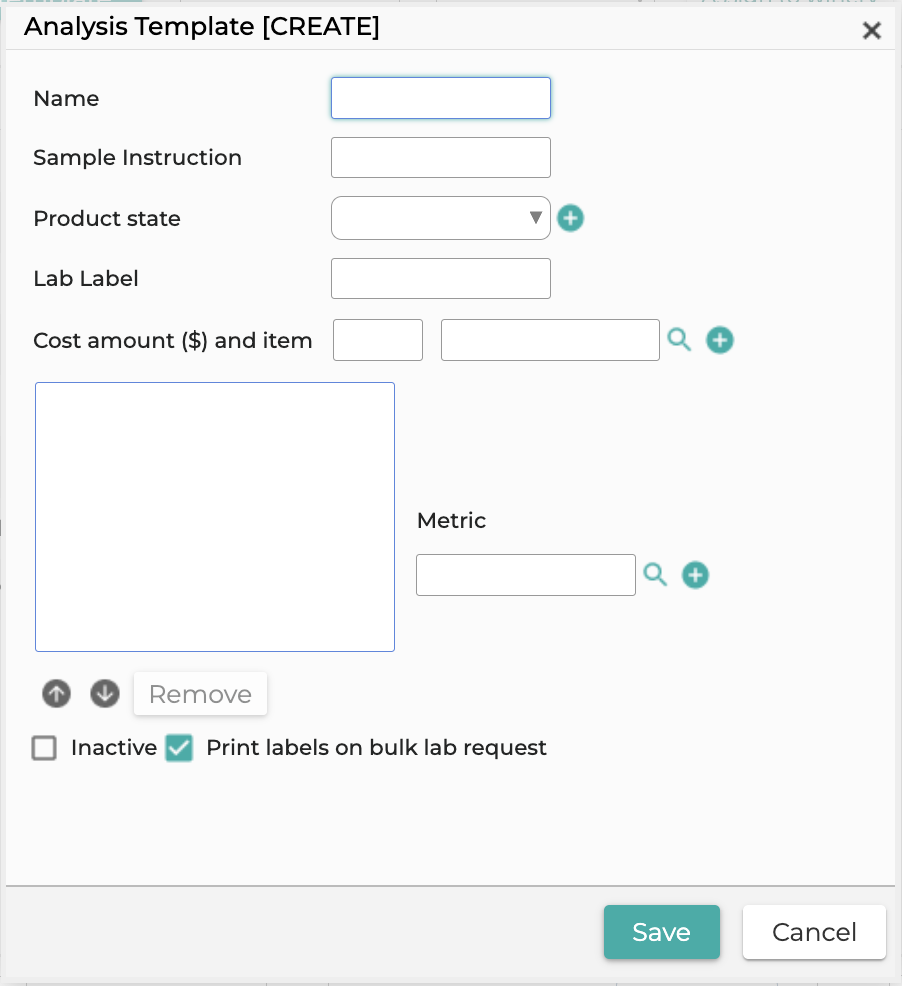Tick the Inactive checkbox
This screenshot has width=902, height=986.
44,748
